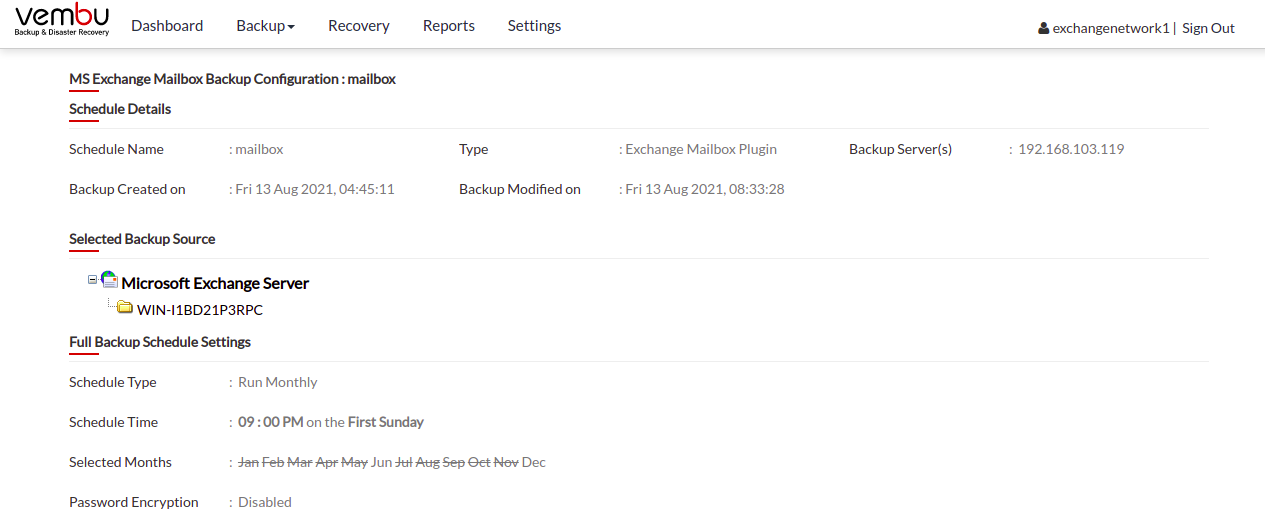Screen dimensions: 1265x530
Task: Click the Run Monthly schedule type value
Action: 278,382
